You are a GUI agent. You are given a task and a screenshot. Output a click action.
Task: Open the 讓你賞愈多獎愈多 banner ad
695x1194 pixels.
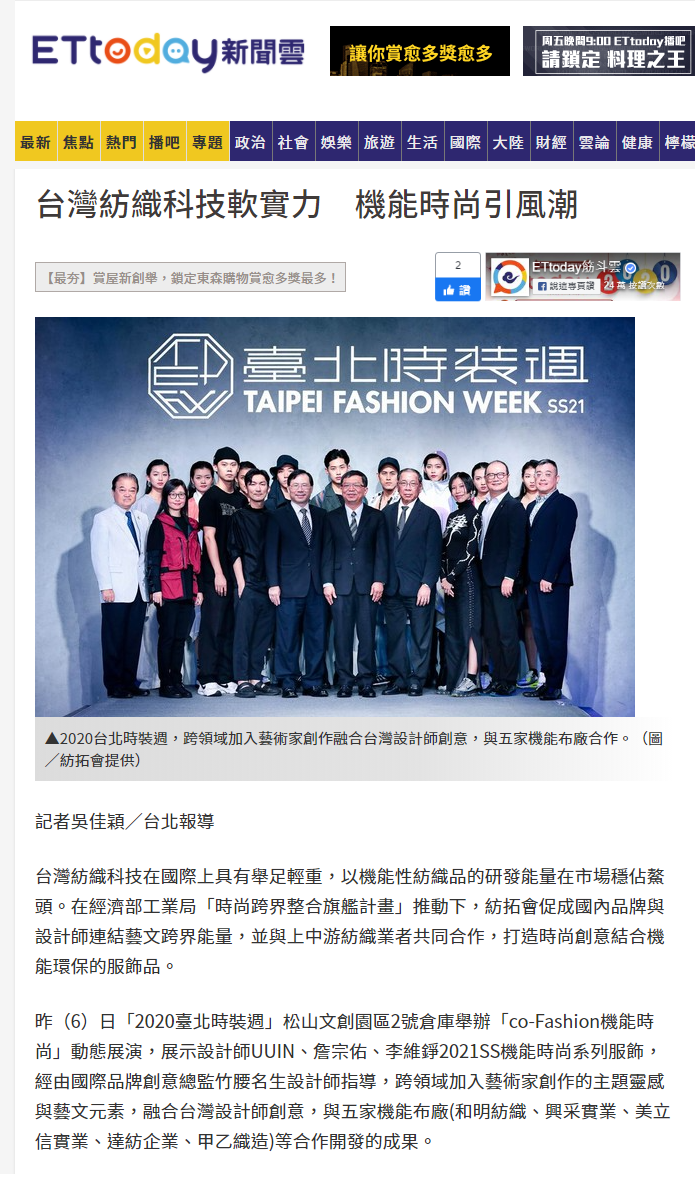tap(419, 51)
